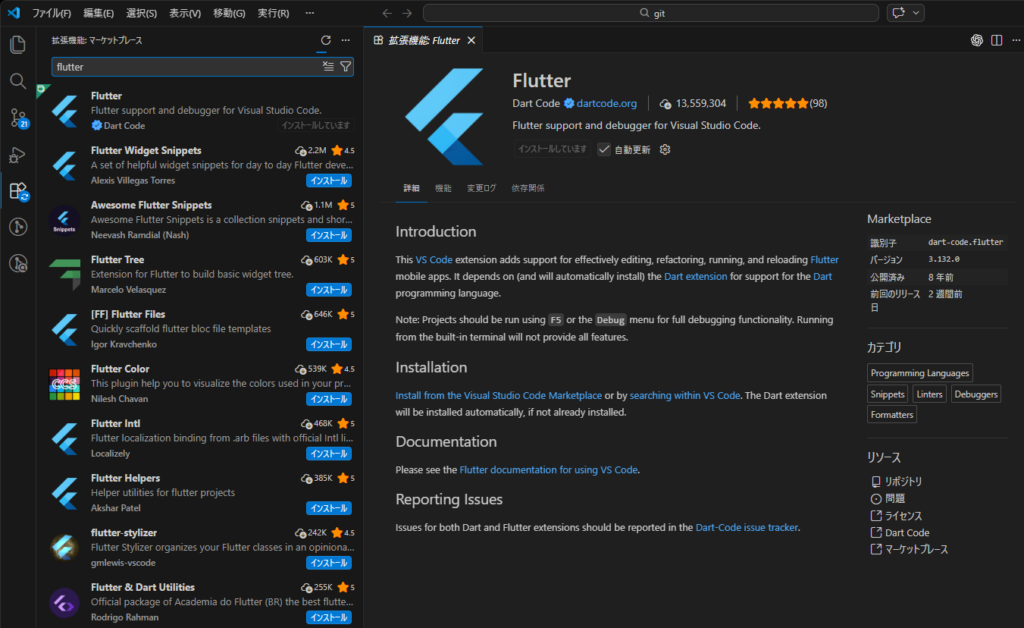
Task: Open Source Control view in activity bar
Action: point(17,118)
